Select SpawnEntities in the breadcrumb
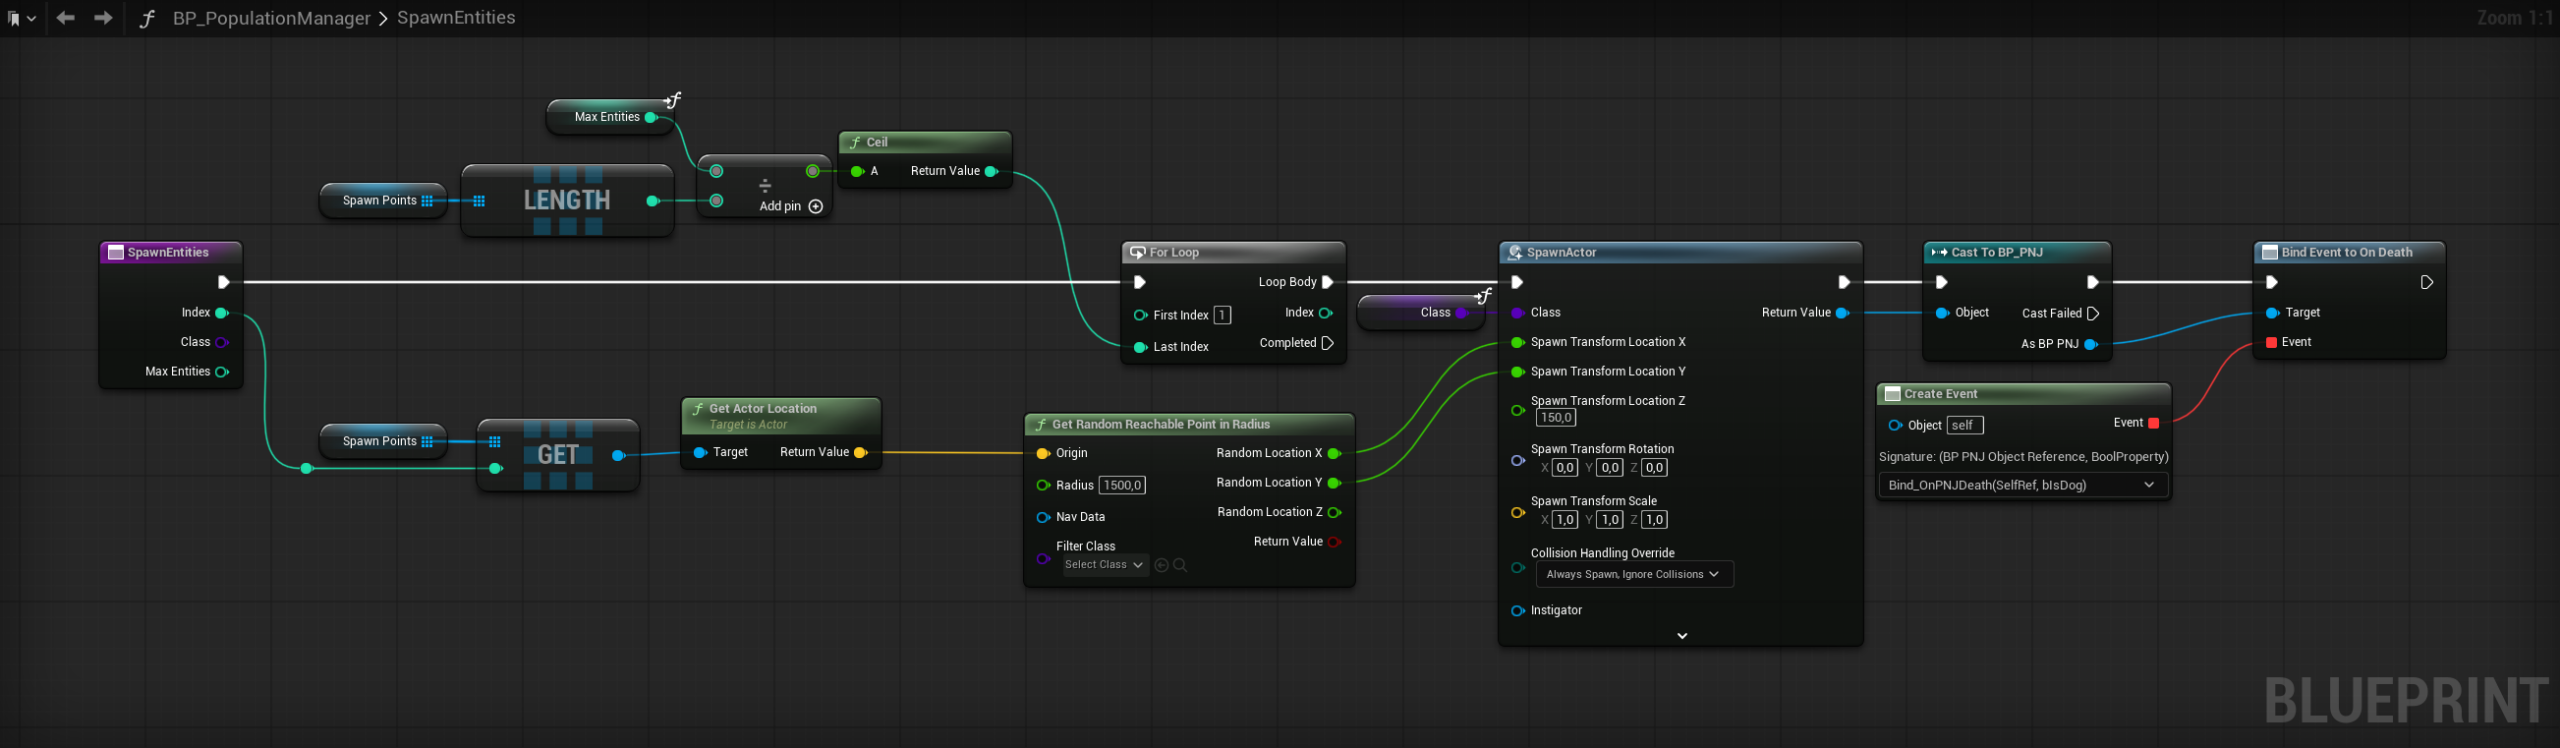2560x748 pixels. [x=456, y=18]
